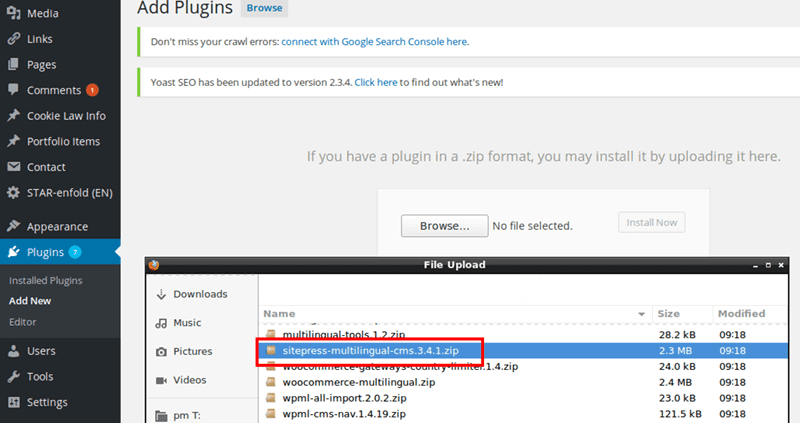Open Pages via its sidebar icon
The width and height of the screenshot is (800, 423).
pos(14,65)
